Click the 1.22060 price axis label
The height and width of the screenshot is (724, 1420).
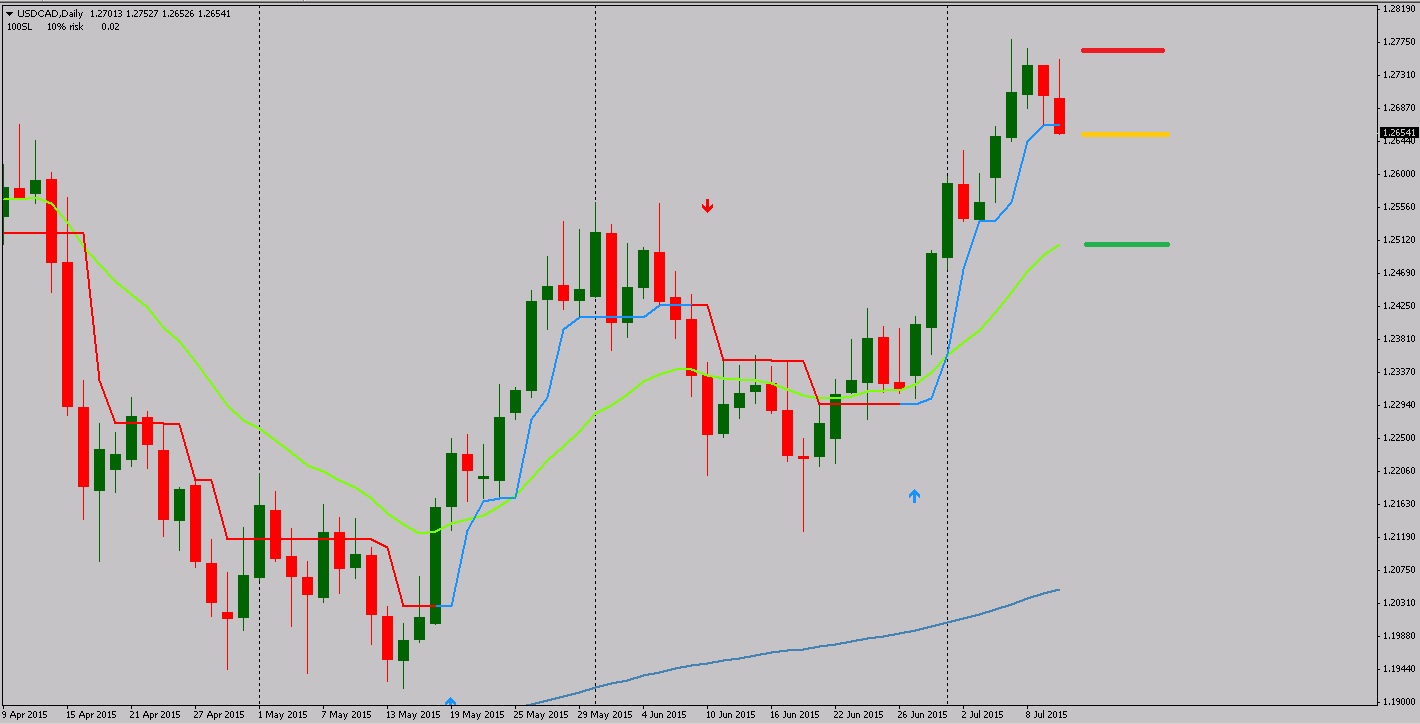coord(1400,471)
